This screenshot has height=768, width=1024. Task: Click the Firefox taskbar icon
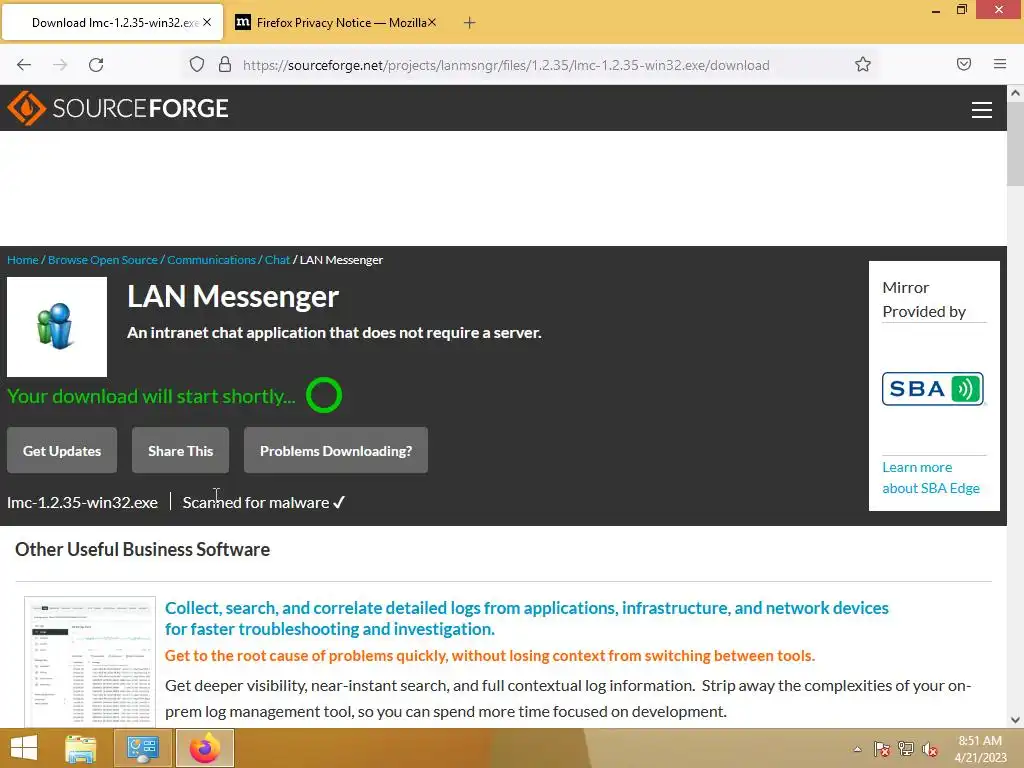(x=204, y=748)
